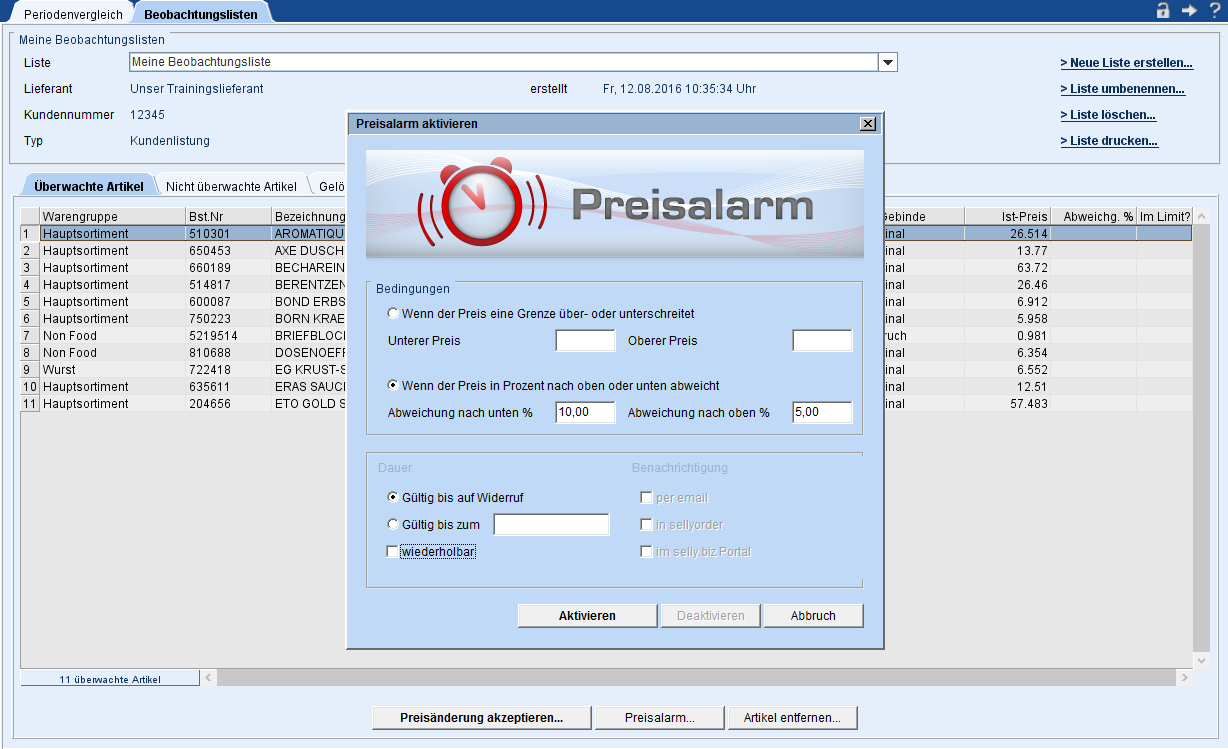Click Liste drucken link
Screen dimensions: 1228x749
pyautogui.click(x=1109, y=141)
